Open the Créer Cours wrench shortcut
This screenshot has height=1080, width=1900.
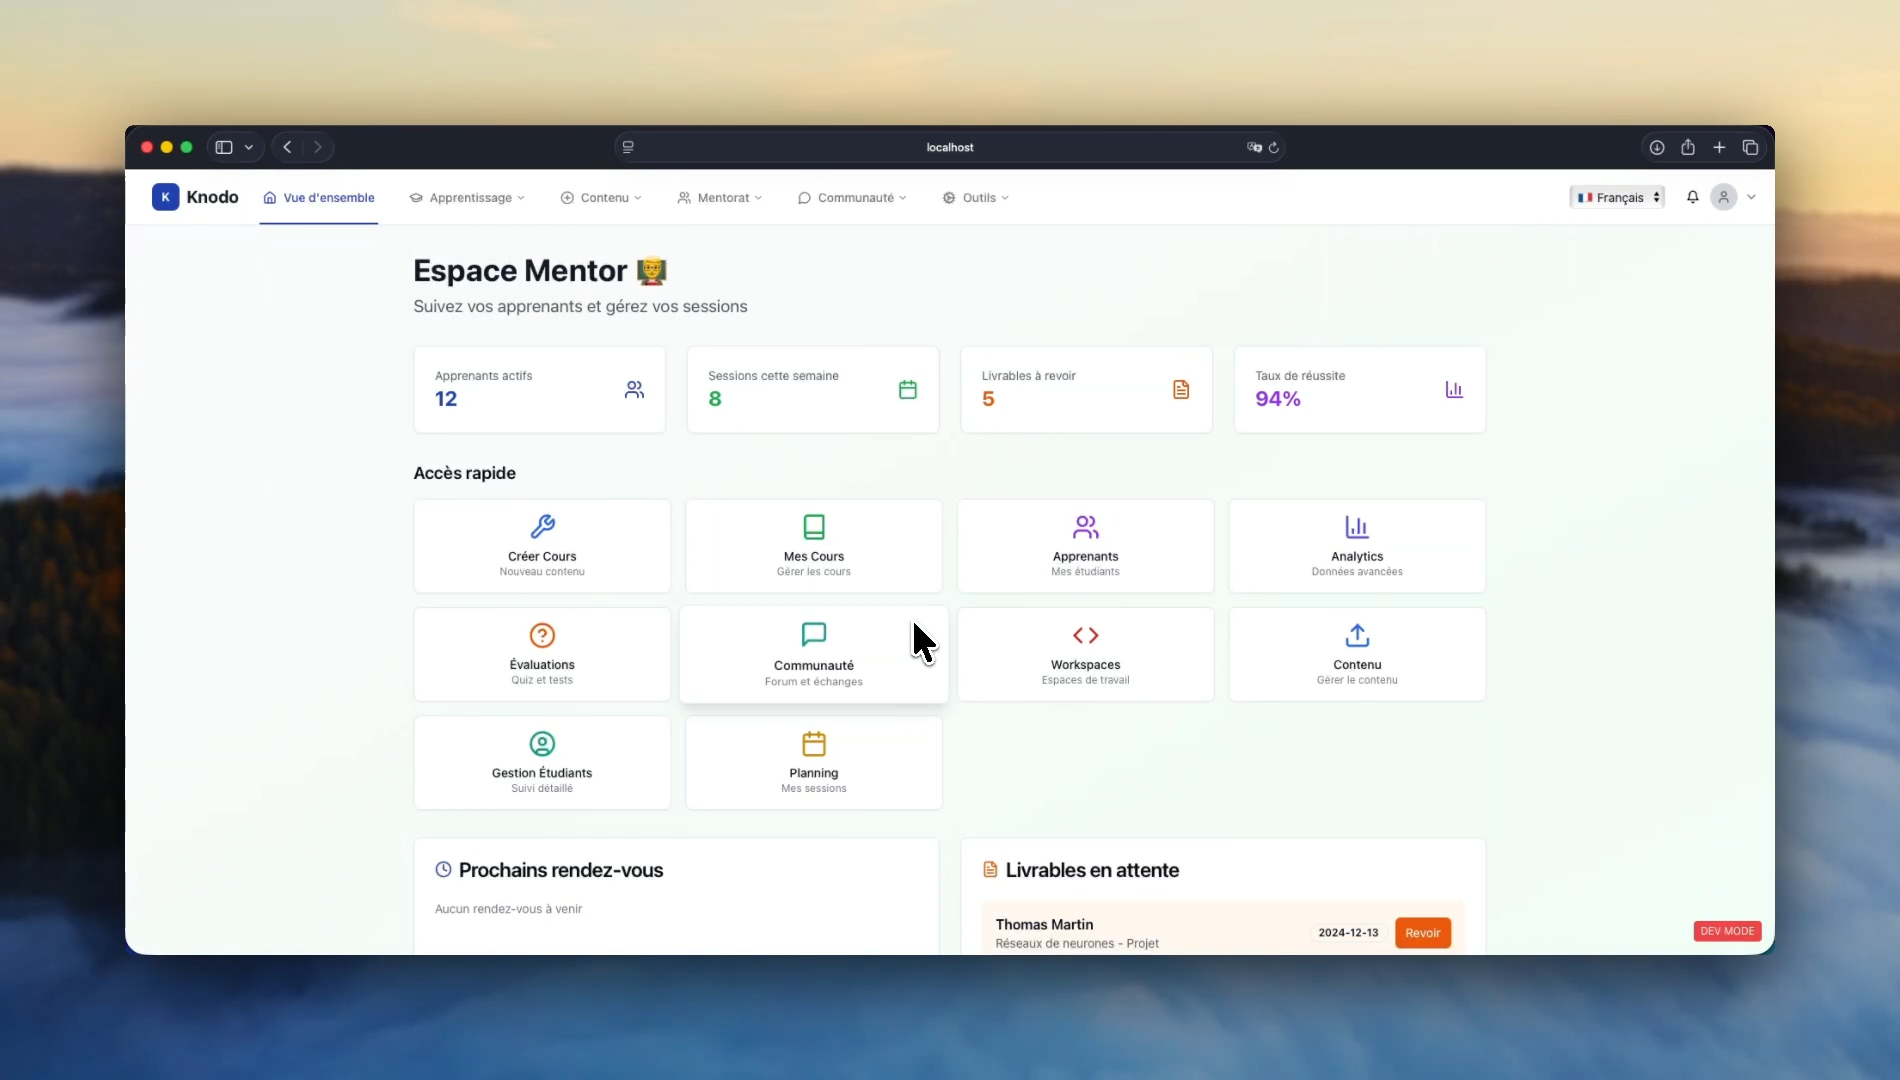tap(542, 546)
